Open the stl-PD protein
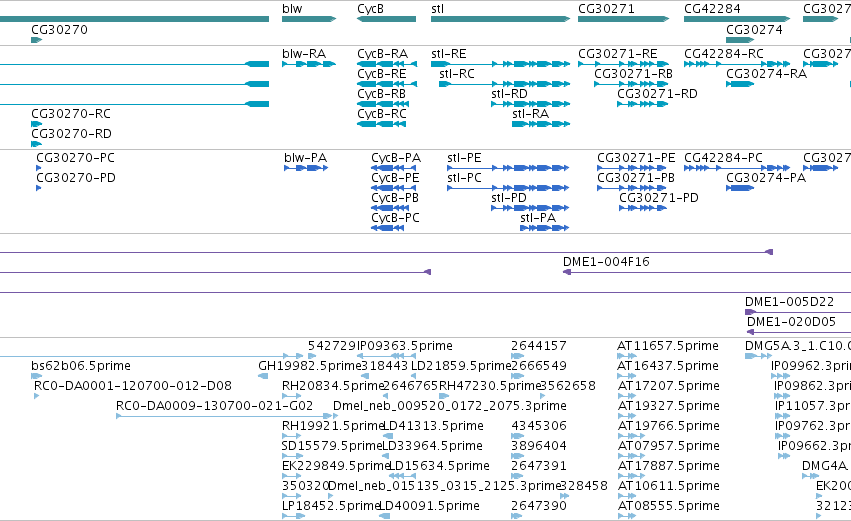 tap(530, 208)
